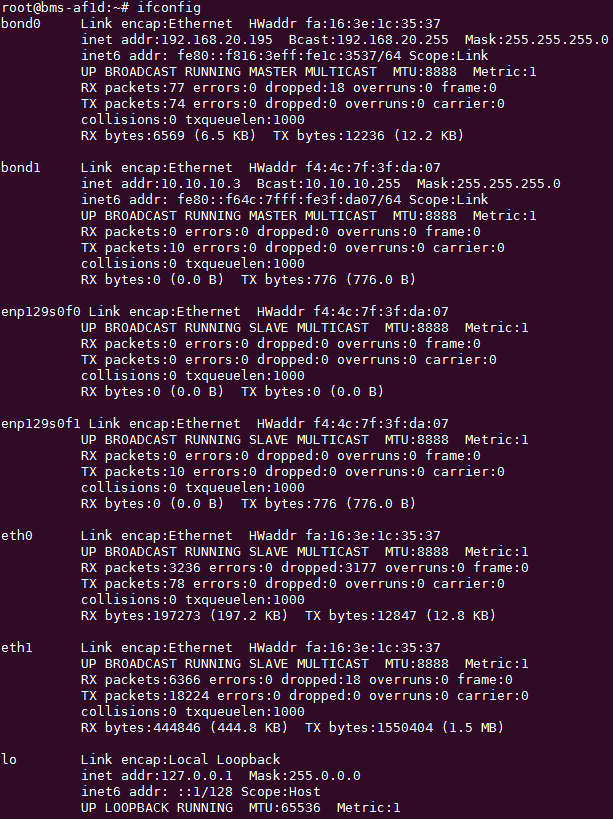Select bond0 IP address 192.168.20.195

coord(217,40)
